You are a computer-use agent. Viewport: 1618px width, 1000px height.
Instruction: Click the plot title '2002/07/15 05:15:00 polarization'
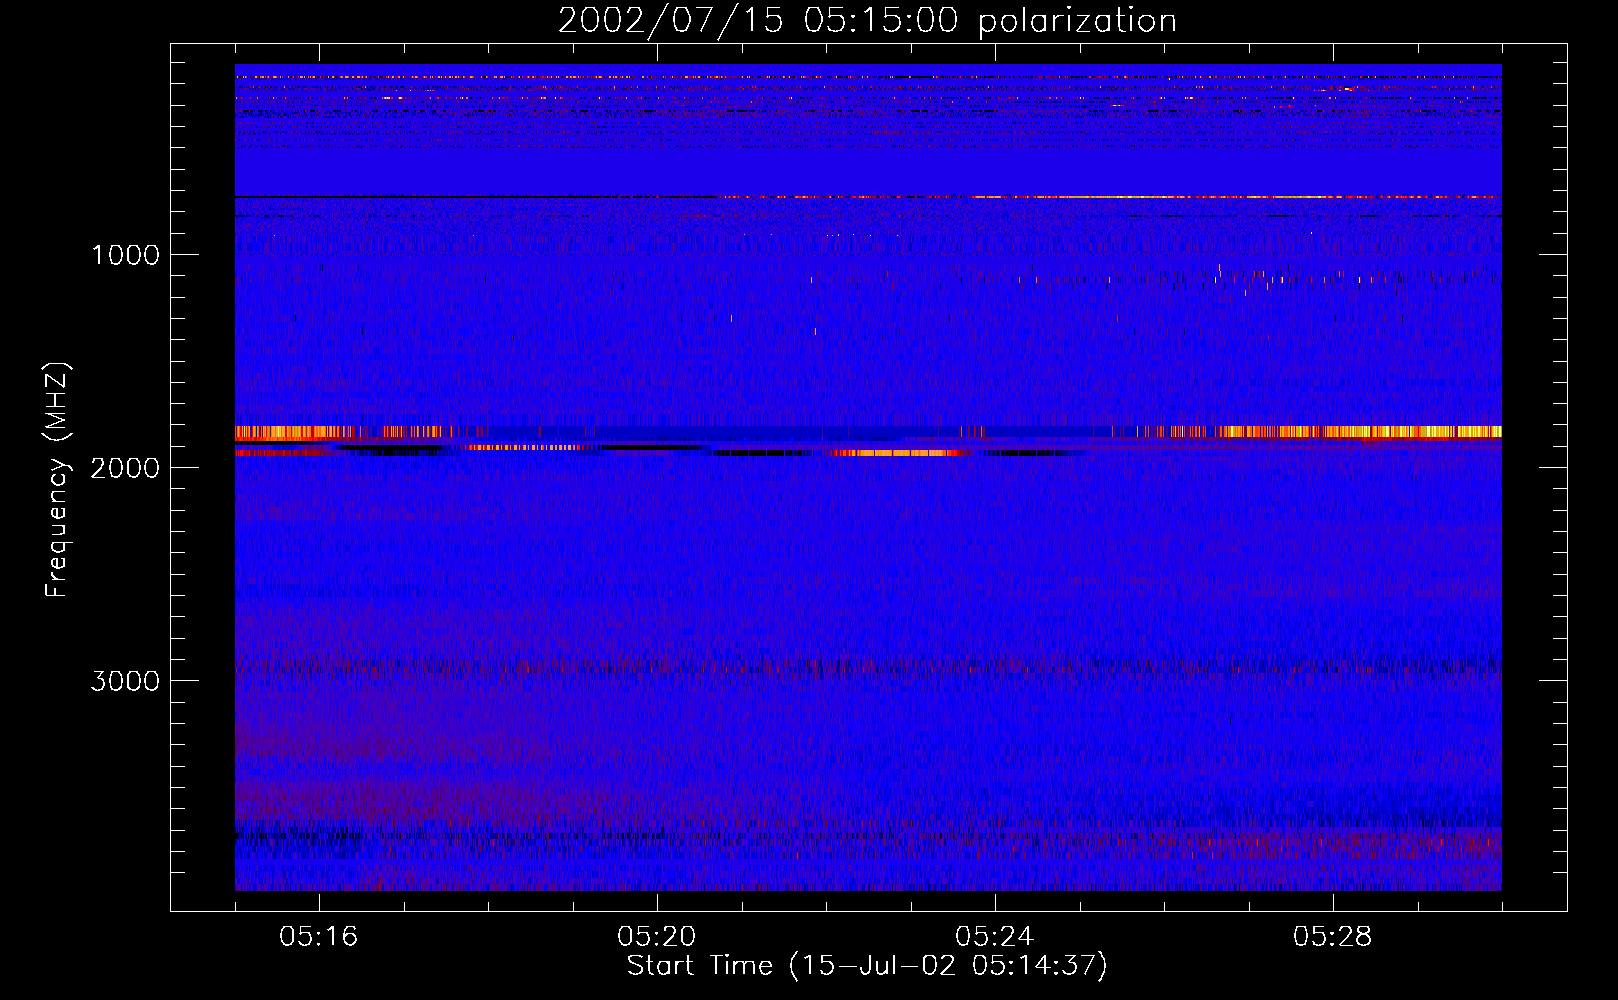[867, 21]
